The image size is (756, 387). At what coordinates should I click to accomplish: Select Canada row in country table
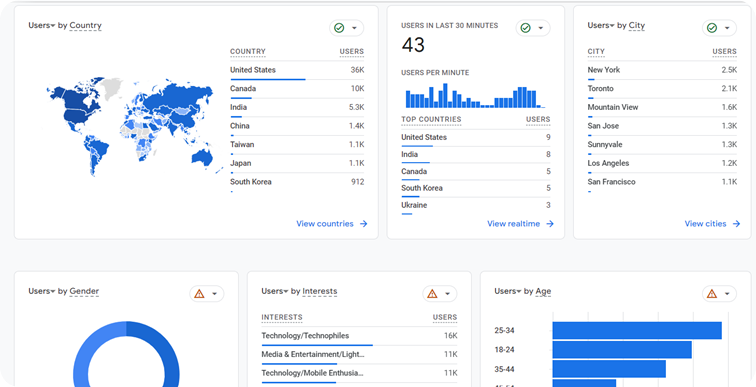click(x=297, y=89)
